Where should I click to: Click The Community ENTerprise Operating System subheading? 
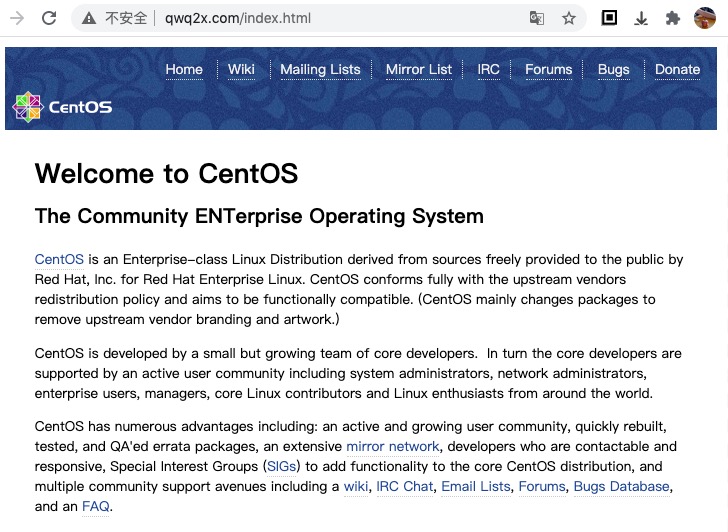click(259, 216)
